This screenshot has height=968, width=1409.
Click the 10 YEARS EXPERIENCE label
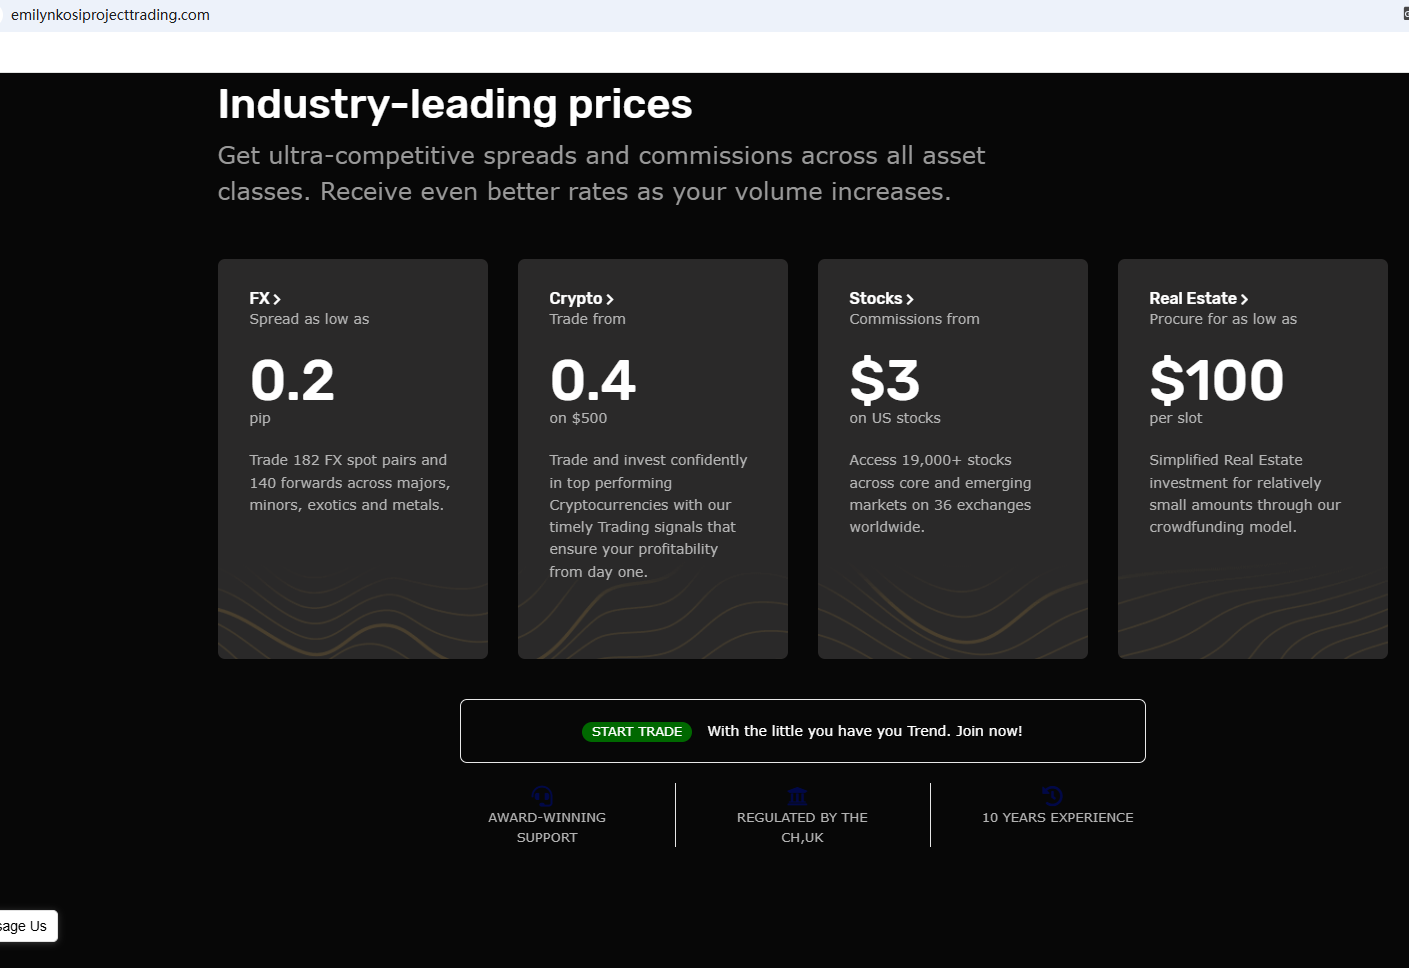click(x=1057, y=817)
